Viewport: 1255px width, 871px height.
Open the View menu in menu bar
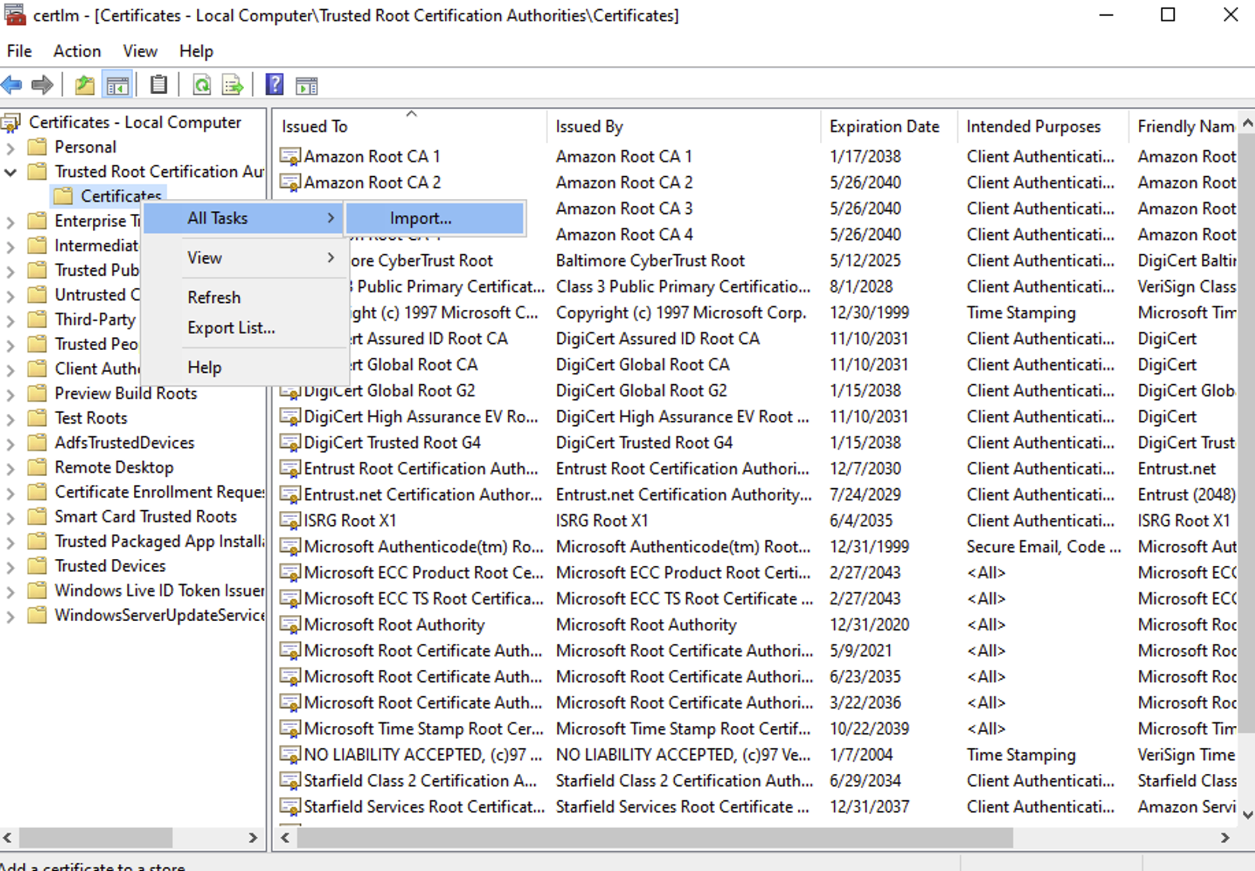140,51
